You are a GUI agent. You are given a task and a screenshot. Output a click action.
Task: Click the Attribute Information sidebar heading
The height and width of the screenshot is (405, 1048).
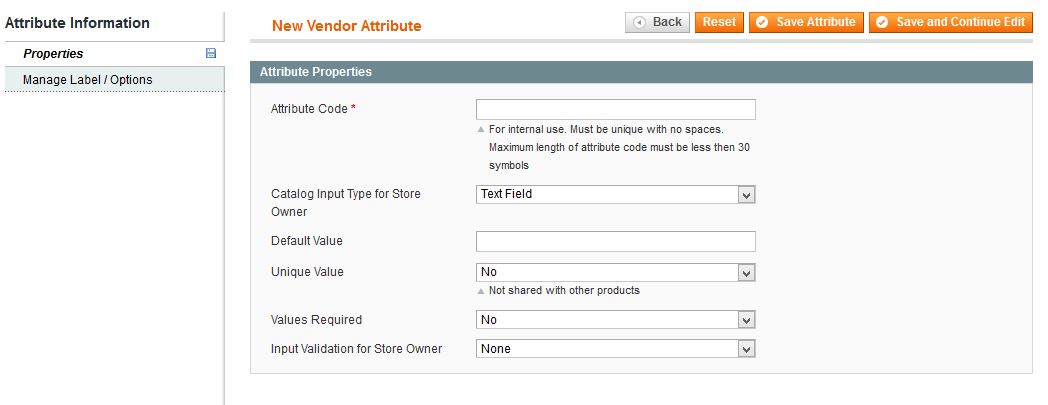77,23
